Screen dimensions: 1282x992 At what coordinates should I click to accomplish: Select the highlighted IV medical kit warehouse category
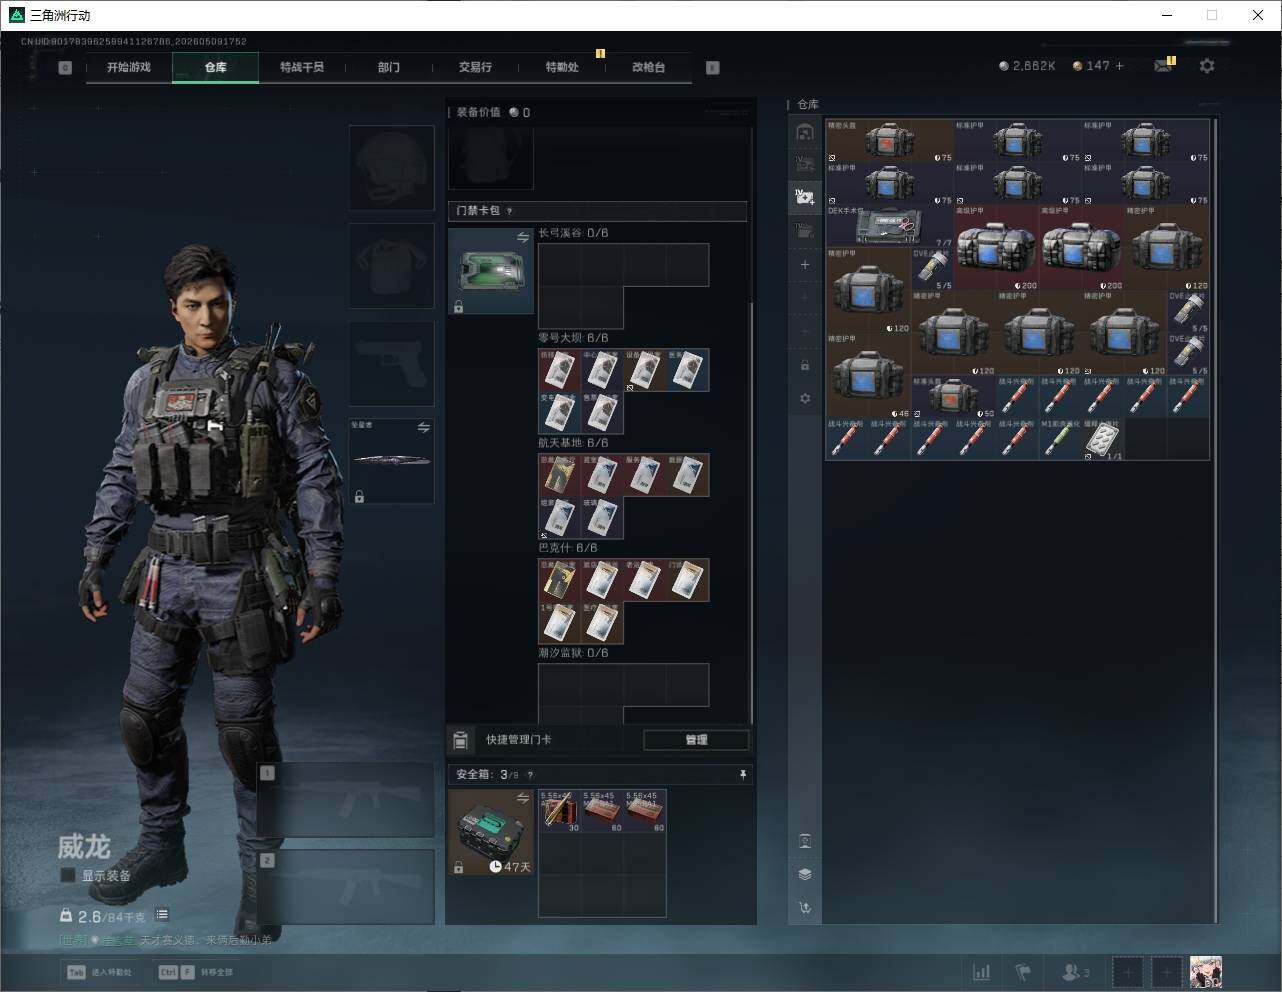(805, 197)
